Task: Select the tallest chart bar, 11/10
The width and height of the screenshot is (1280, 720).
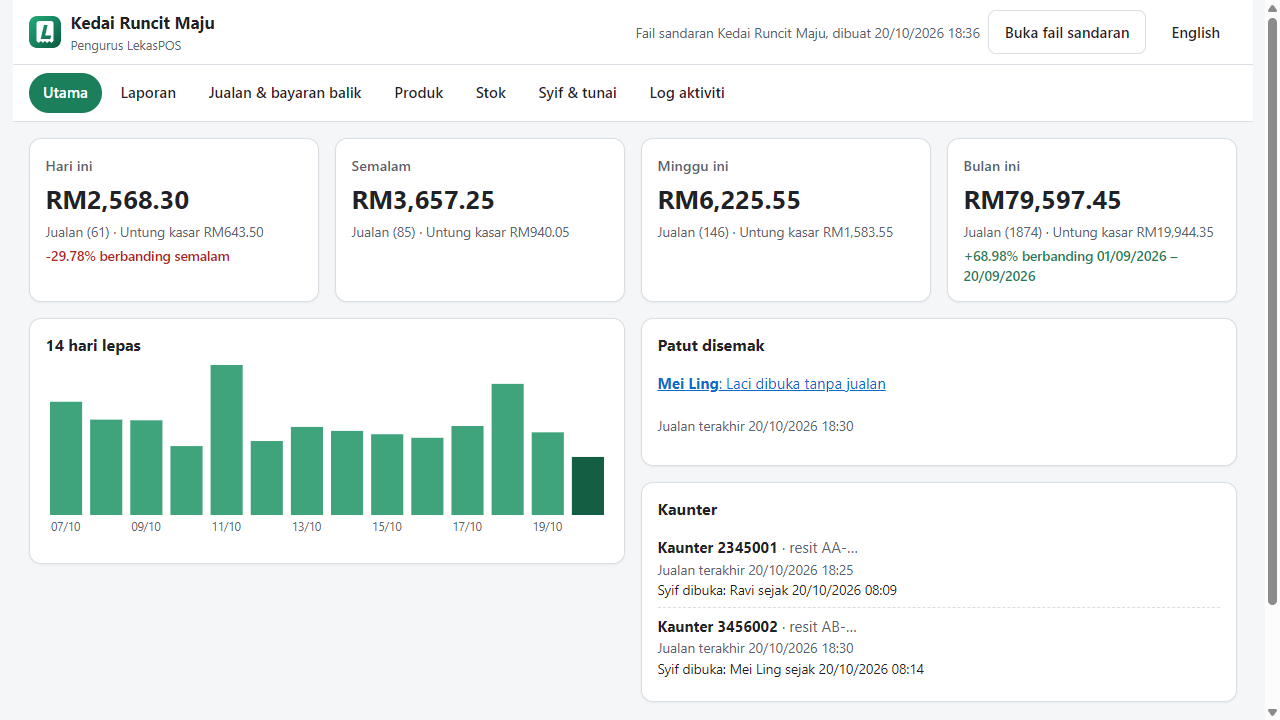Action: click(x=226, y=440)
